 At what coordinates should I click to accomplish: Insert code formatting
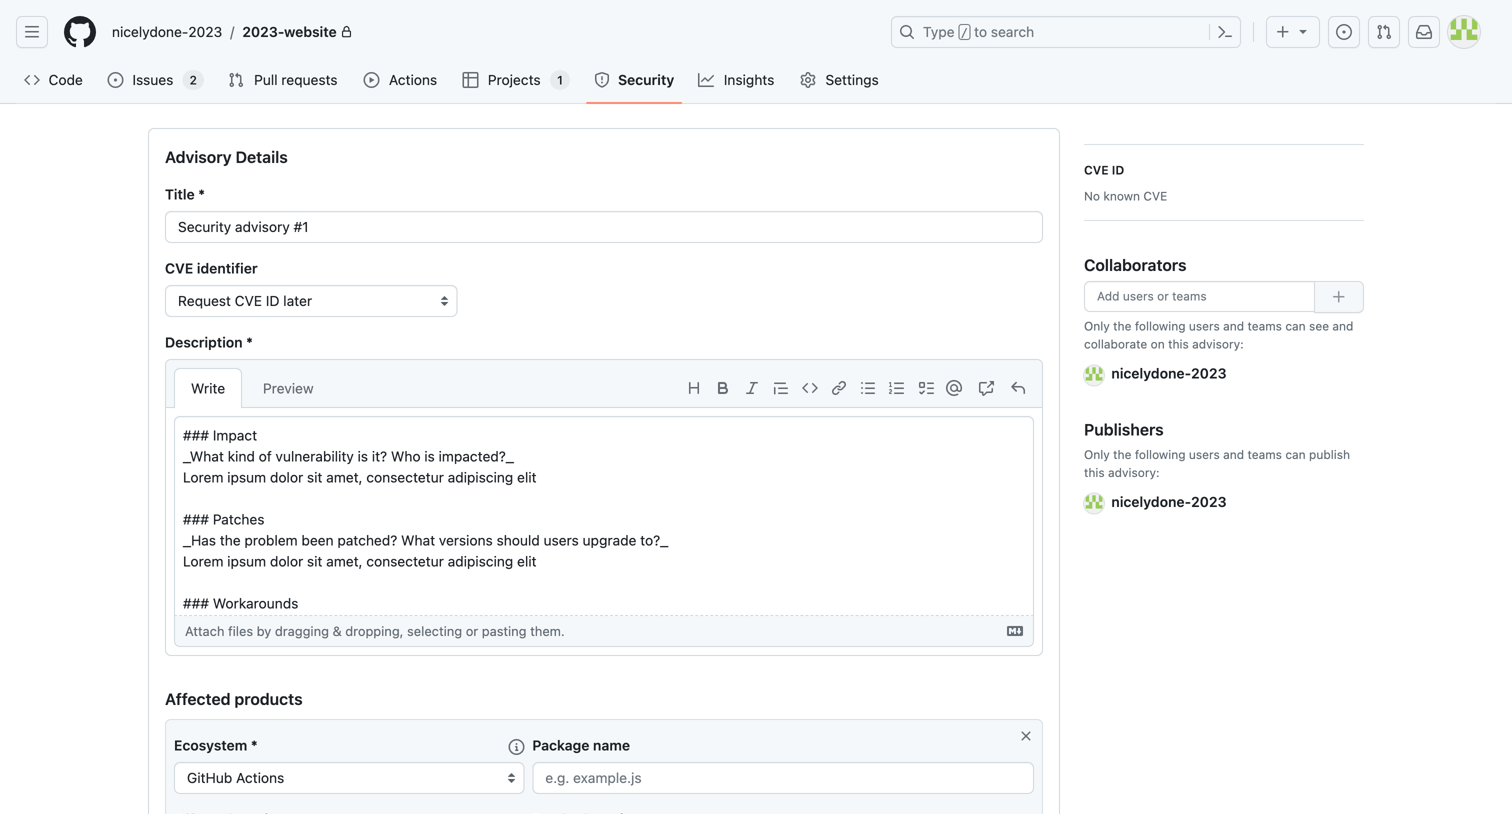(810, 388)
